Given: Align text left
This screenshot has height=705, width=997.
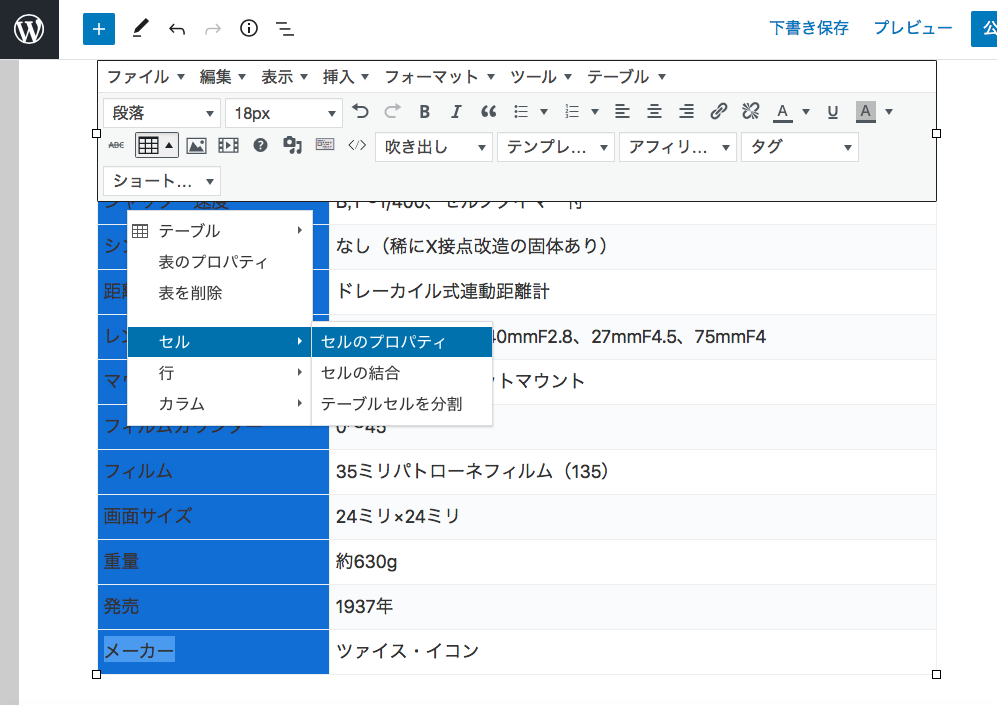Looking at the screenshot, I should pos(622,112).
